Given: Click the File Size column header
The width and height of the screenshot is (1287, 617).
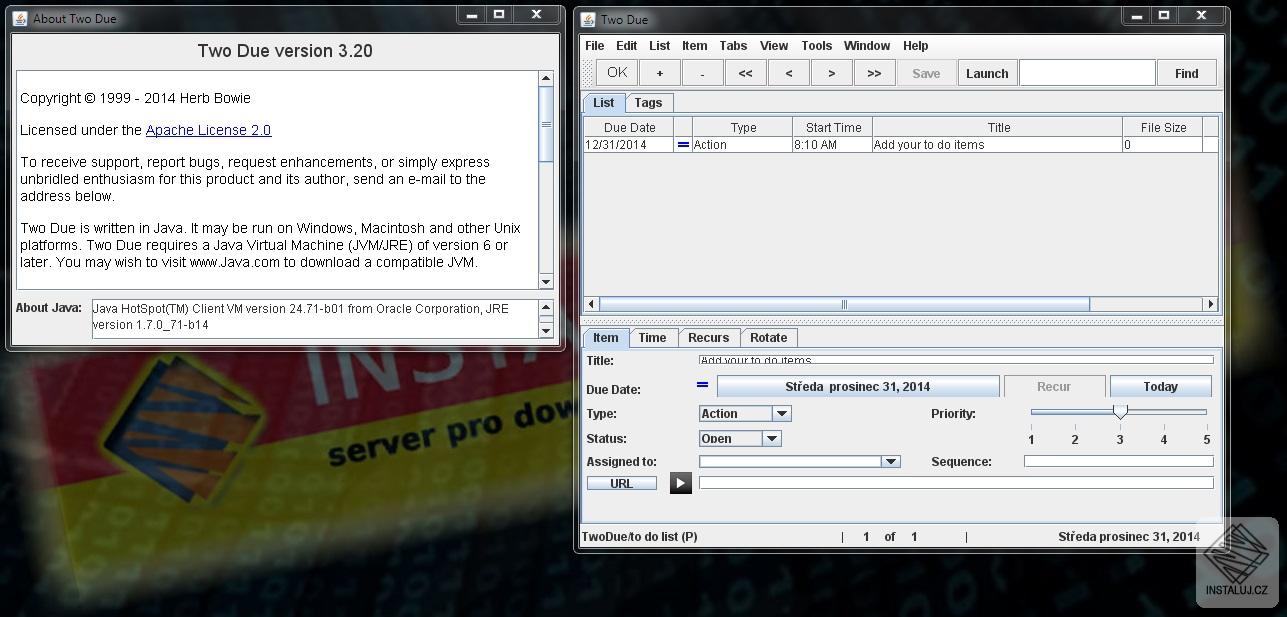Looking at the screenshot, I should (1163, 128).
